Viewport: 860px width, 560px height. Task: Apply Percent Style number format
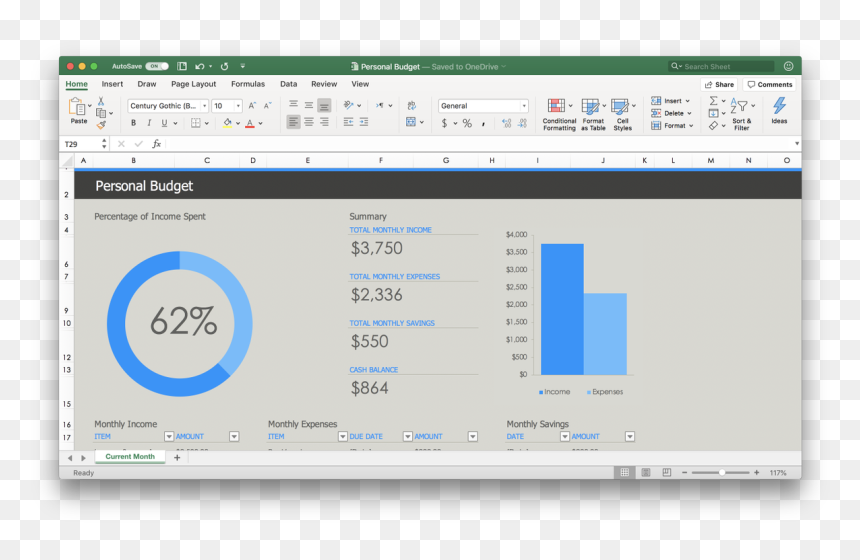pos(467,123)
